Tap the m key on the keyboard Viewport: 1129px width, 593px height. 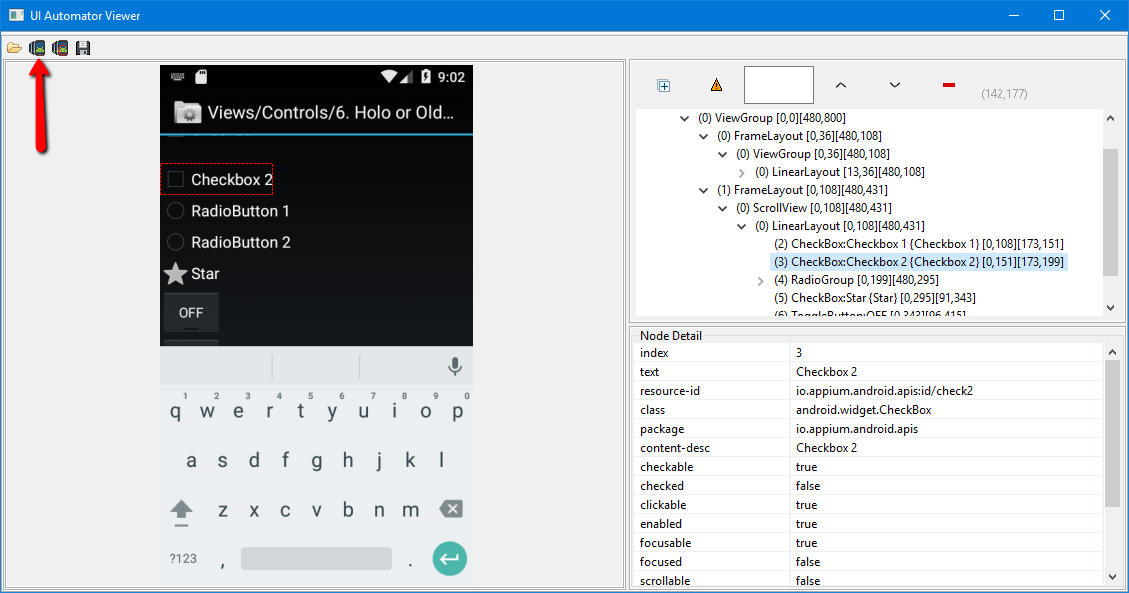pos(410,510)
